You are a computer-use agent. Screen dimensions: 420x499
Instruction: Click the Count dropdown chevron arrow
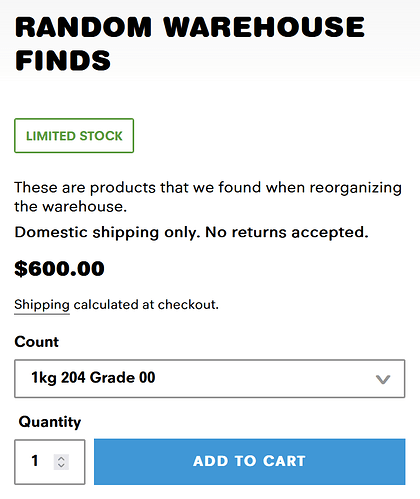click(383, 379)
